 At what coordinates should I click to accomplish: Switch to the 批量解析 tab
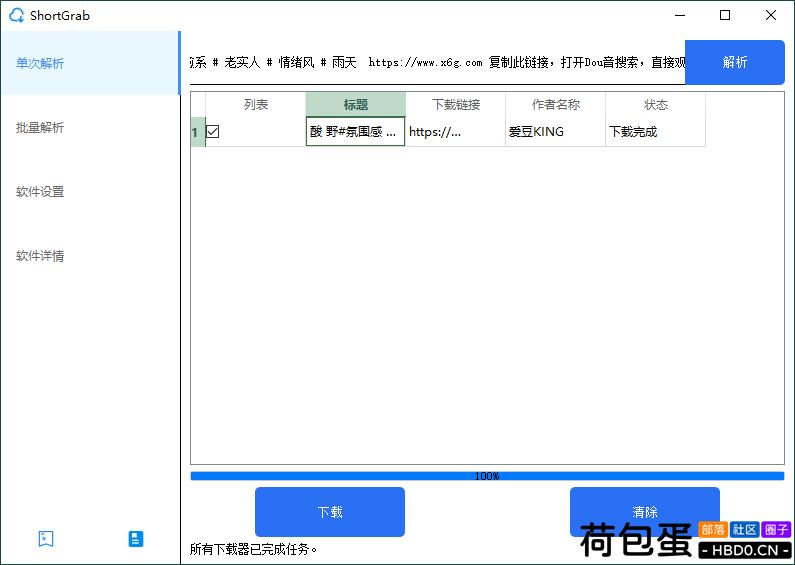pos(90,127)
